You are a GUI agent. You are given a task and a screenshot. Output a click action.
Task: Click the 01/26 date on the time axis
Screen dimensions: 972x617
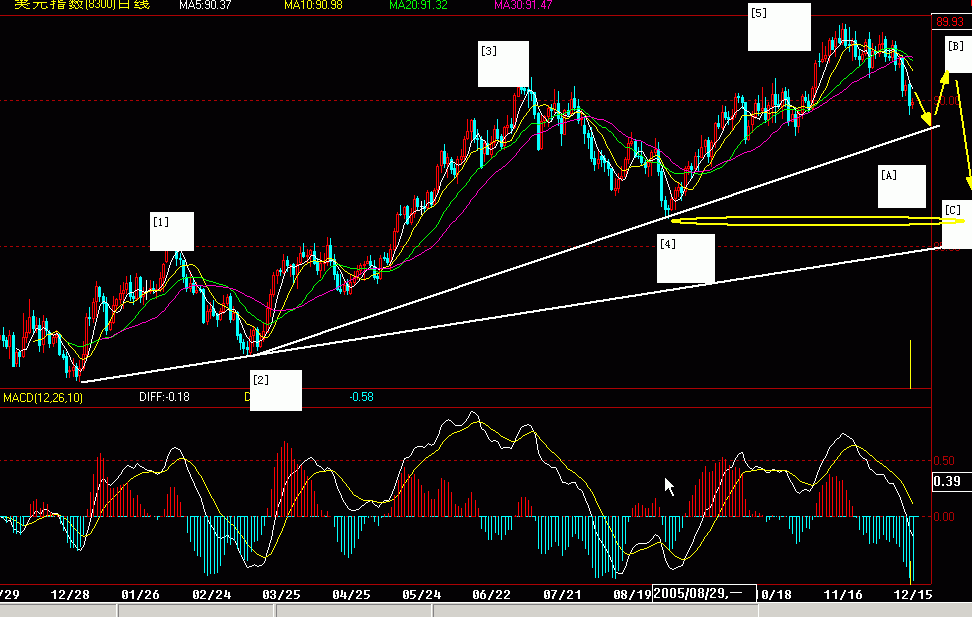140,595
